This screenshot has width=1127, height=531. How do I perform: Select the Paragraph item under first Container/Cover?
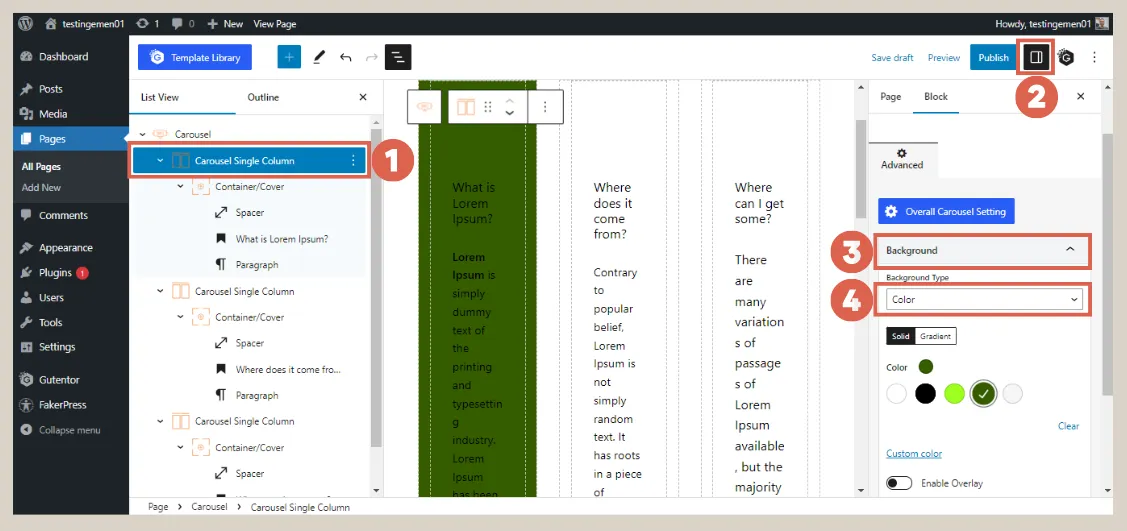(257, 265)
